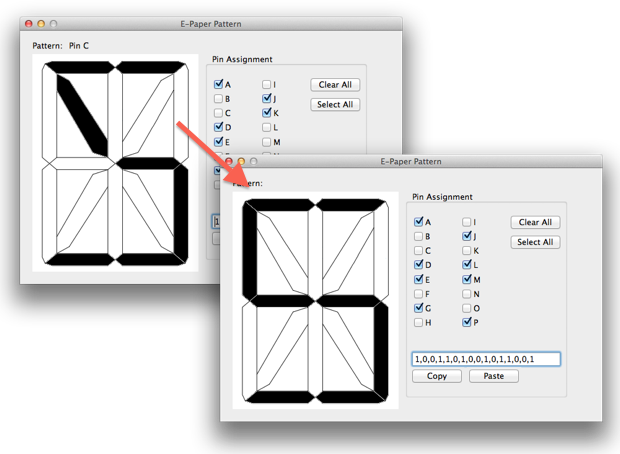The image size is (620, 454).
Task: Uncheck pin A in back window
Action: (218, 84)
